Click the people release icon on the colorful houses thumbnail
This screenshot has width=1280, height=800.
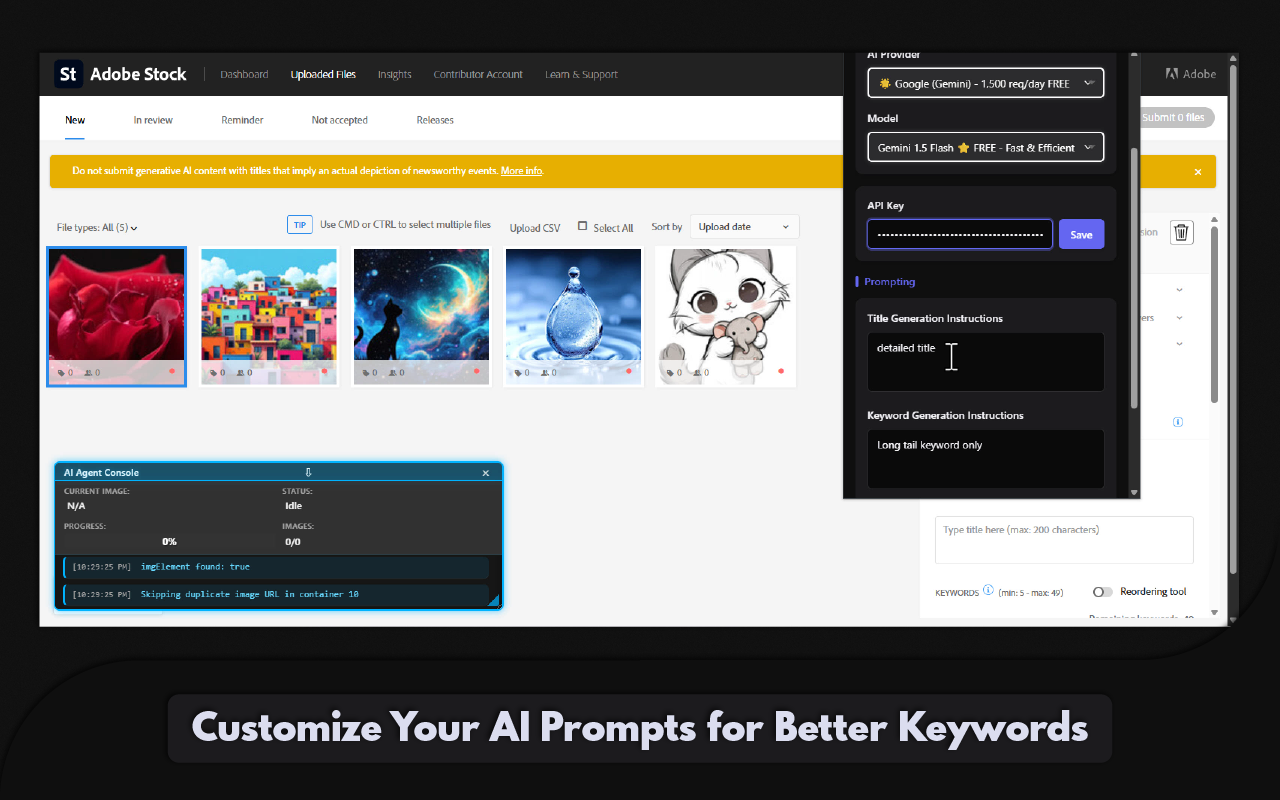(240, 373)
